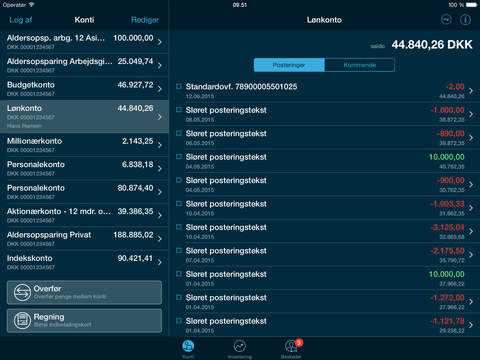Screen dimensions: 480x360
Task: Select the Indekskonto account row
Action: click(x=84, y=262)
